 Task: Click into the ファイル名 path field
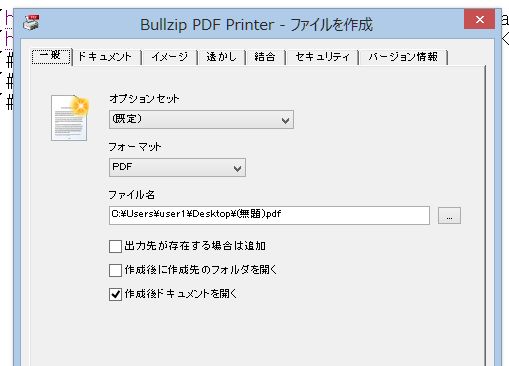[269, 215]
